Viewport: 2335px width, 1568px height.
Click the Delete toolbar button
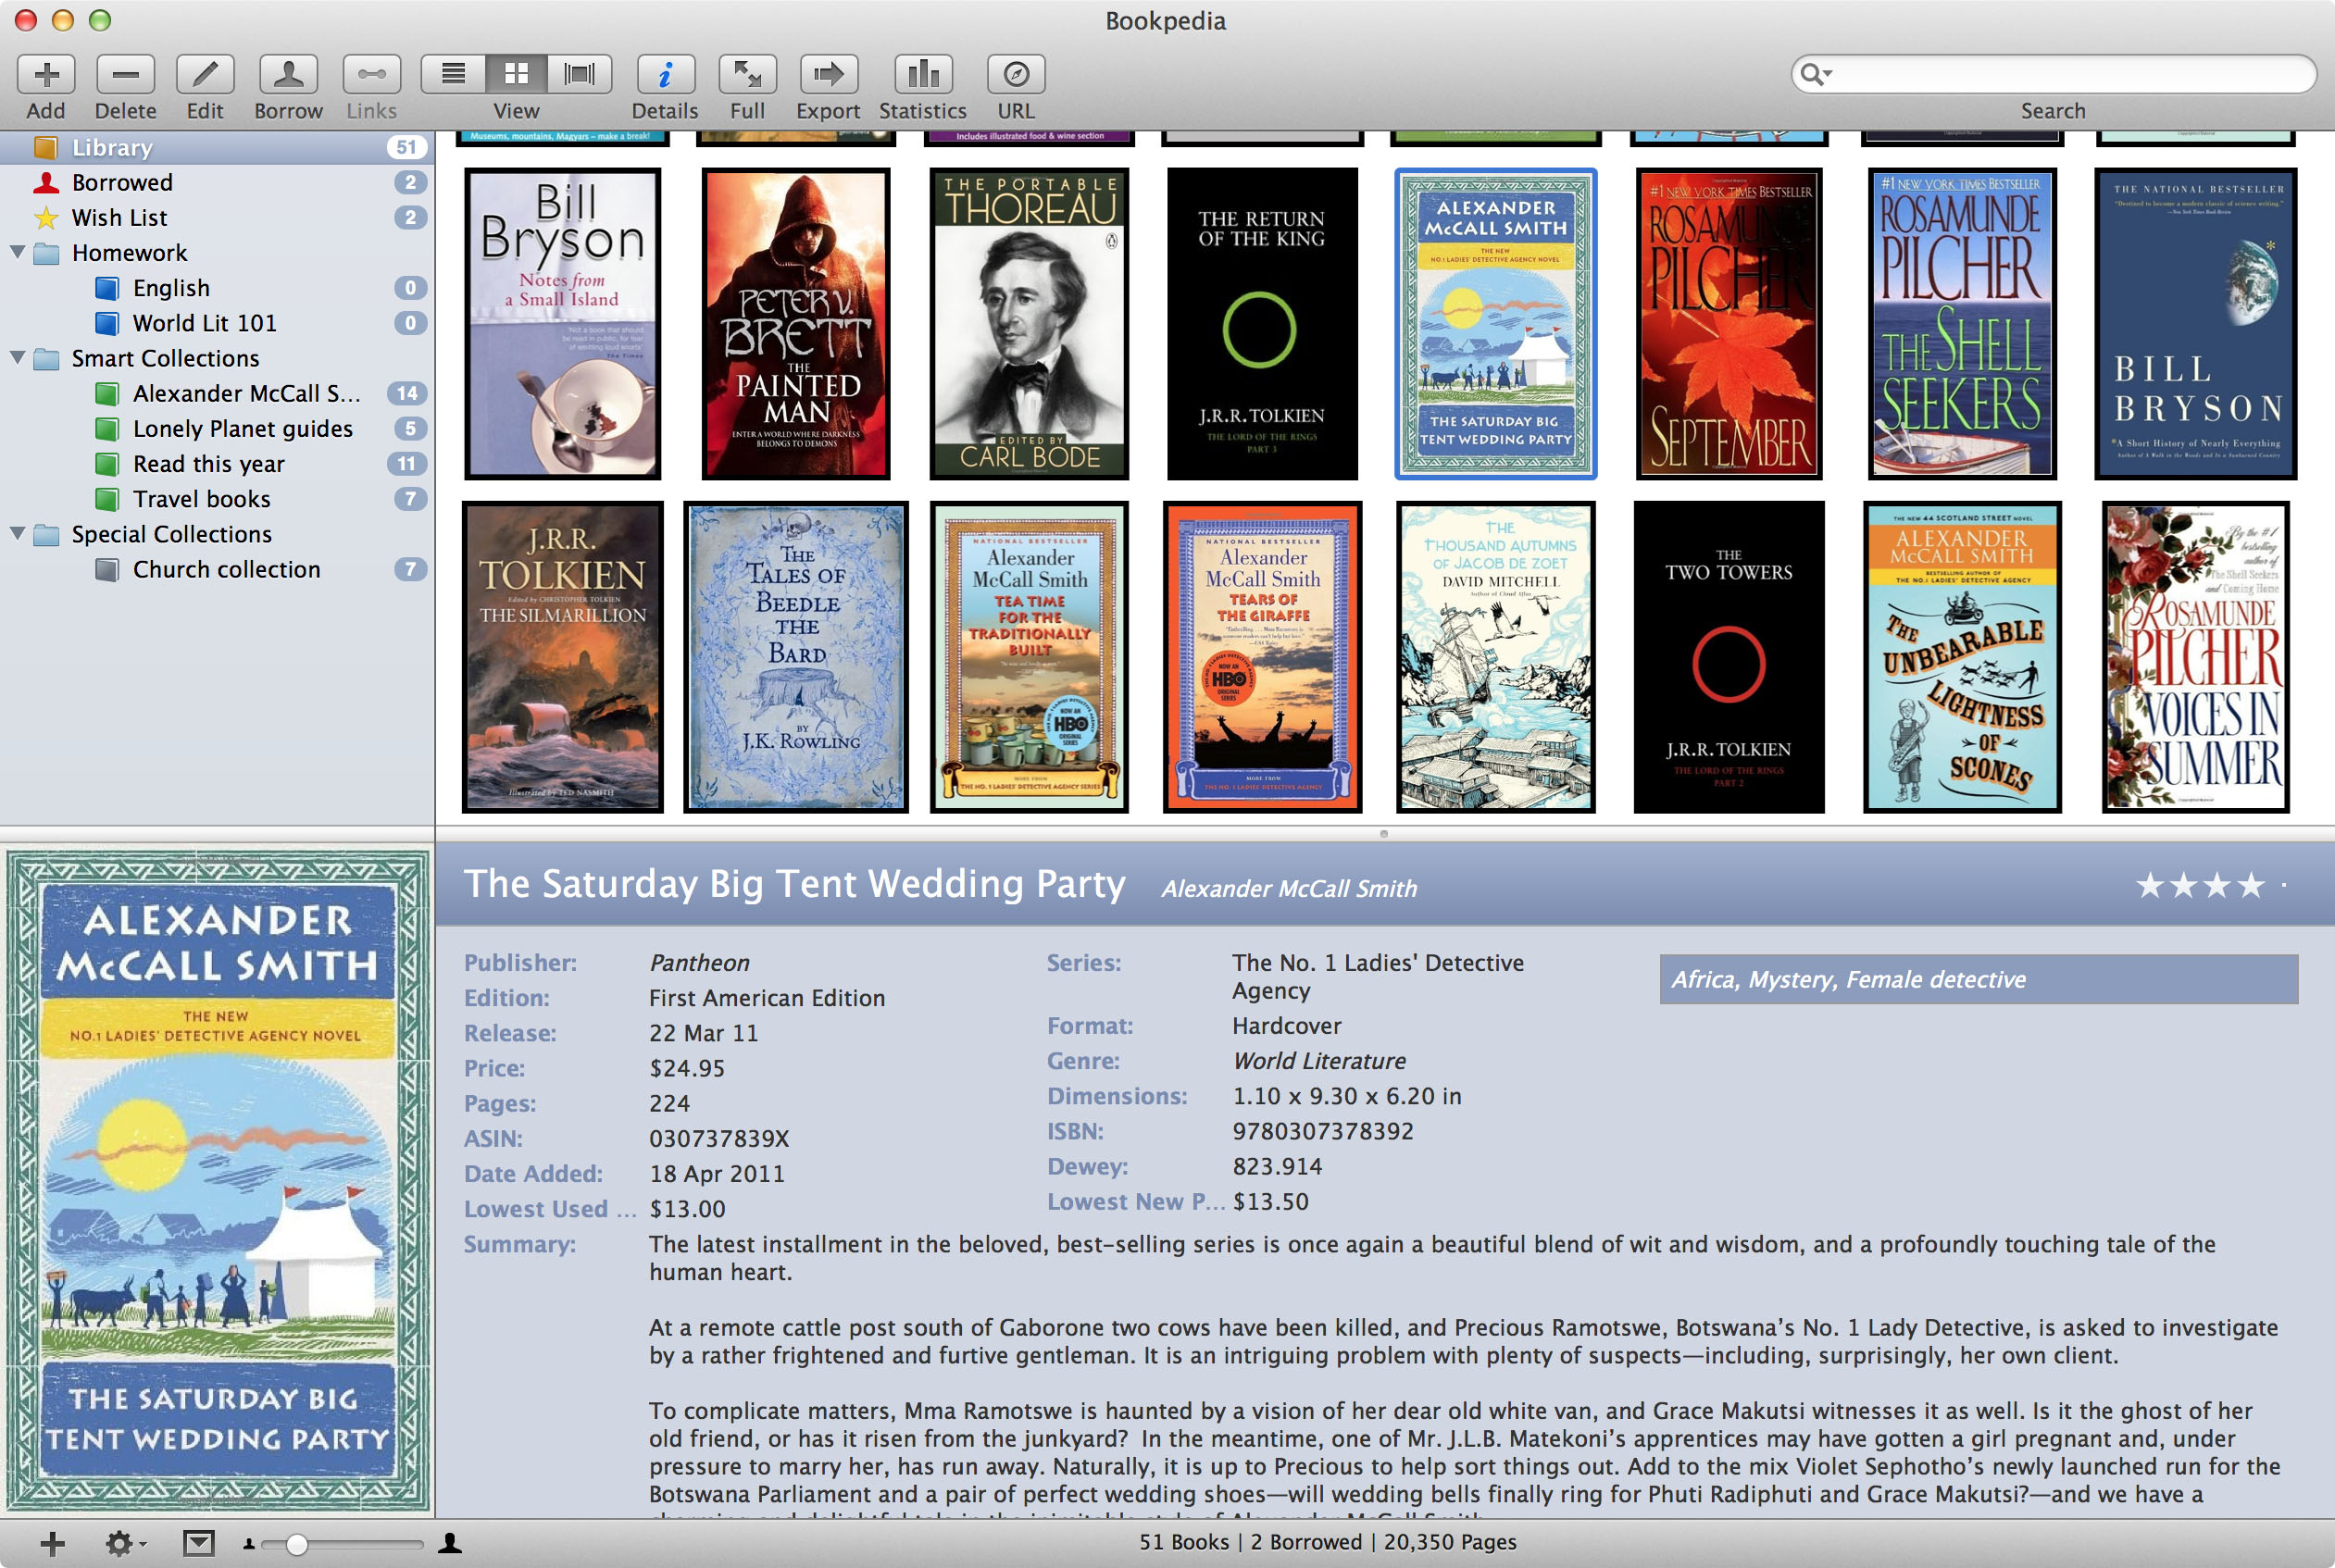(x=125, y=74)
